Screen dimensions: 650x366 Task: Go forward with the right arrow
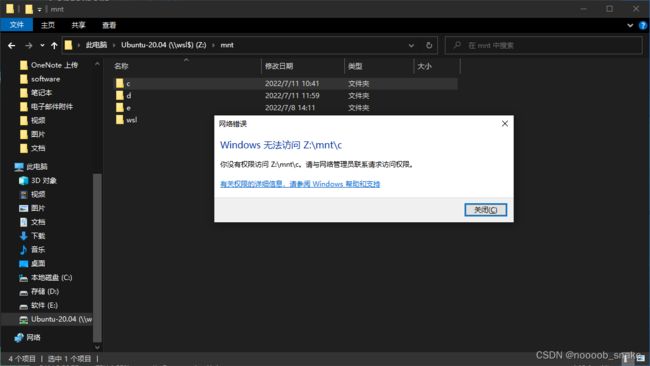[x=29, y=45]
